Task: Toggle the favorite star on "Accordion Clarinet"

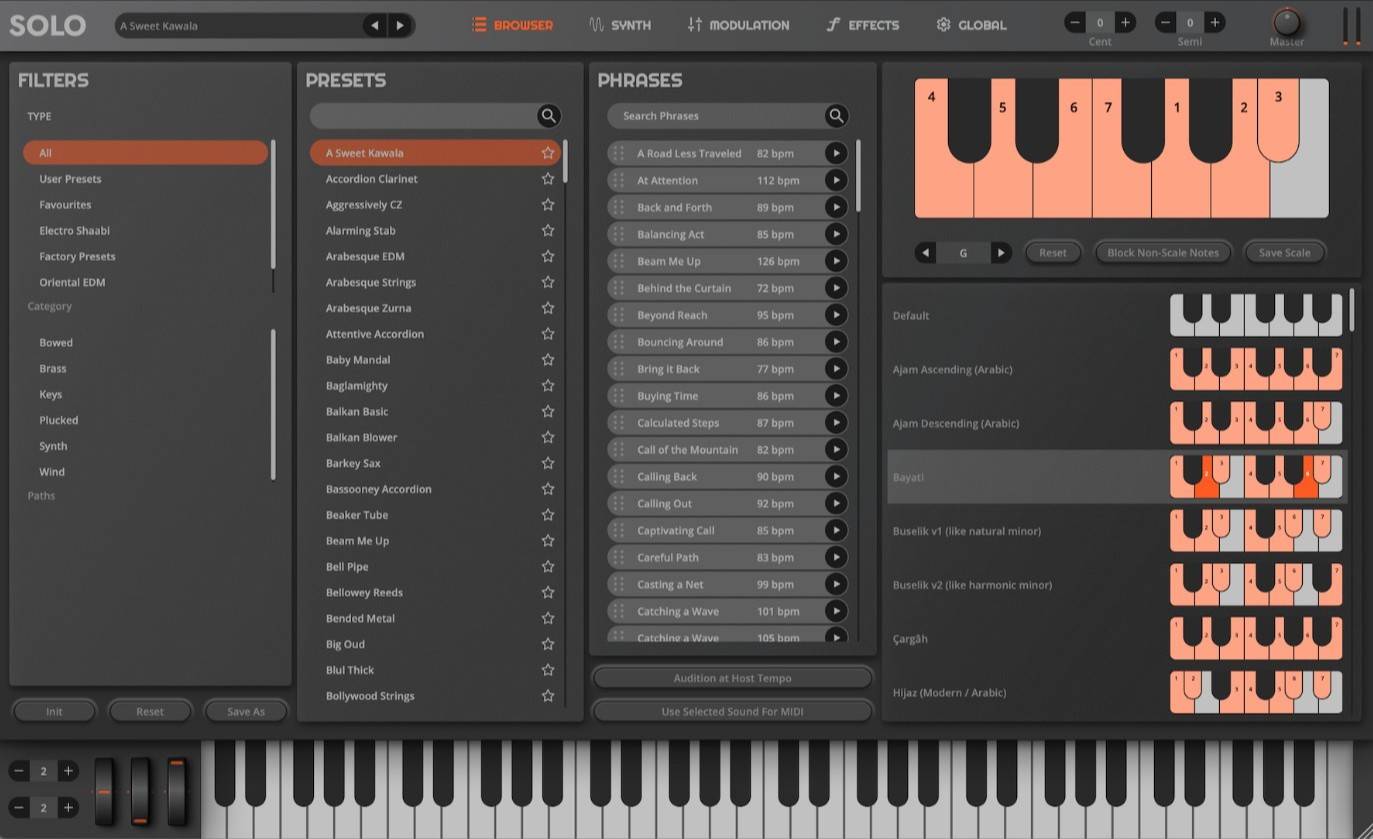Action: 547,178
